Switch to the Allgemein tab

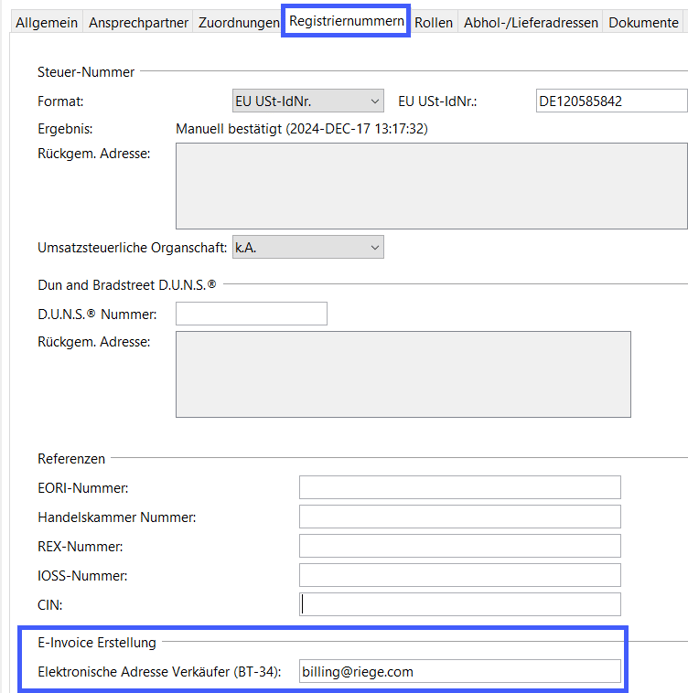(x=46, y=22)
